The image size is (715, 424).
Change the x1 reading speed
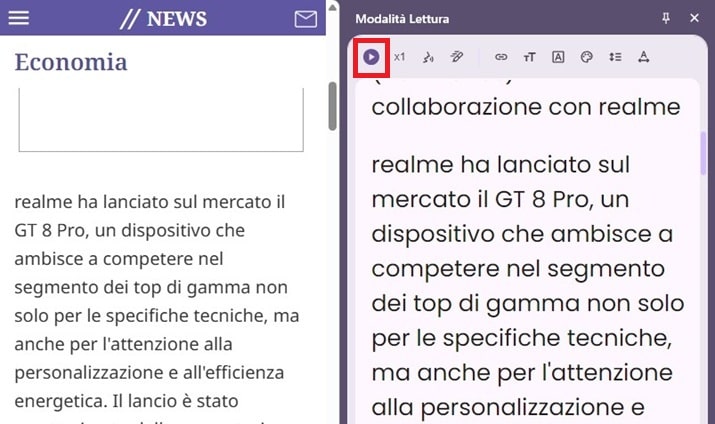coord(399,57)
